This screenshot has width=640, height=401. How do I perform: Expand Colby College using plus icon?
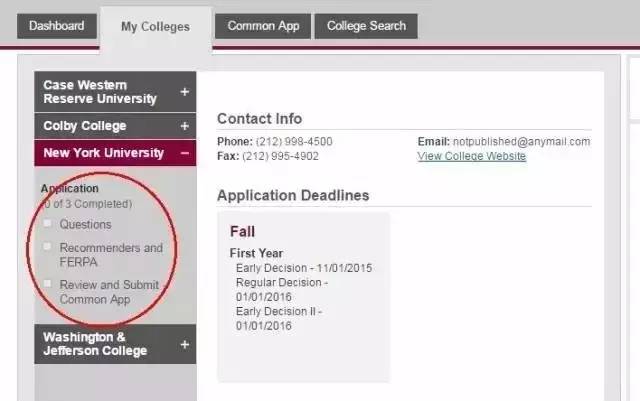184,126
